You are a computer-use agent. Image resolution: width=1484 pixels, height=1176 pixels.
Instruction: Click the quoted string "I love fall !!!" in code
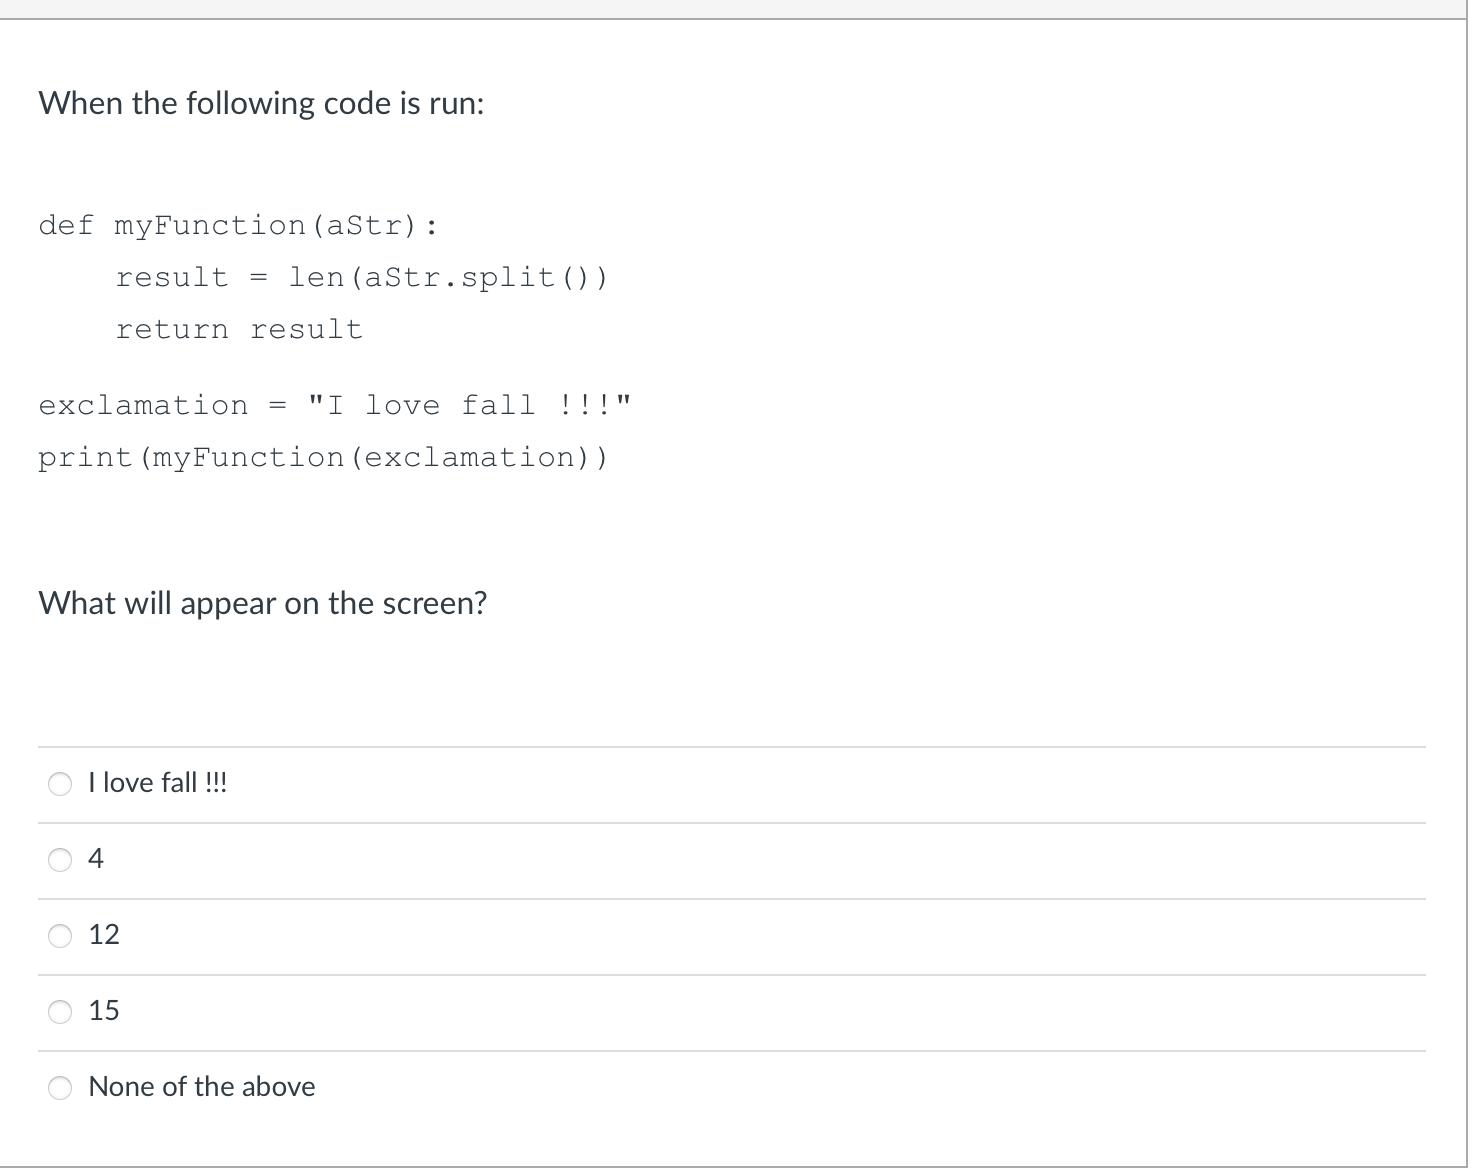pos(470,405)
